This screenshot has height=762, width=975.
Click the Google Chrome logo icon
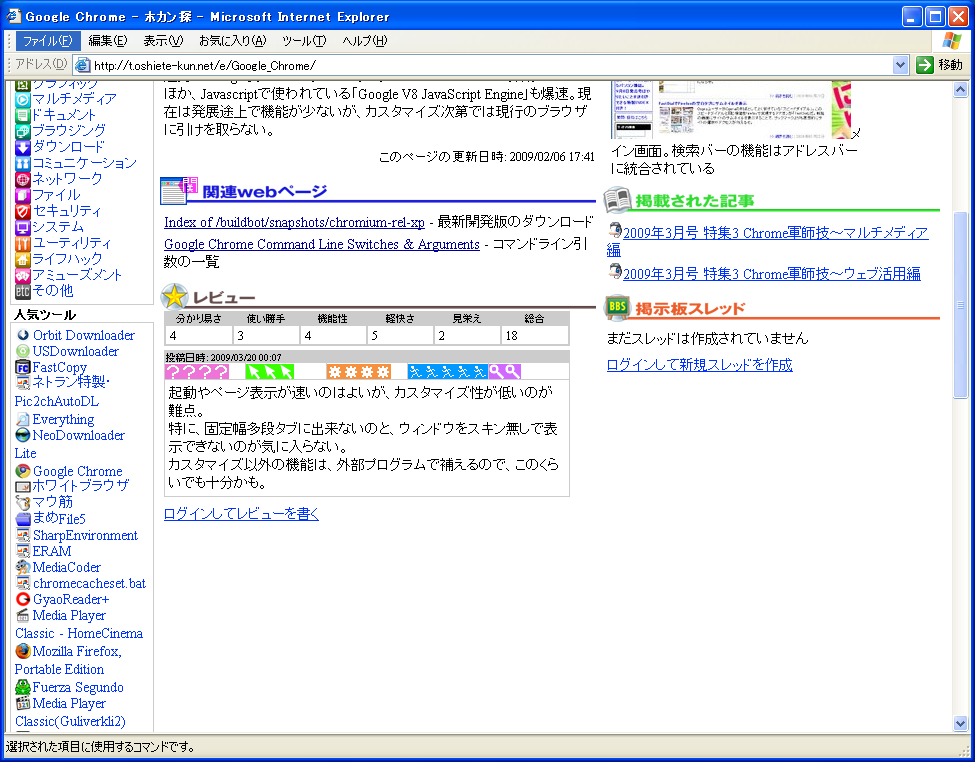23,472
